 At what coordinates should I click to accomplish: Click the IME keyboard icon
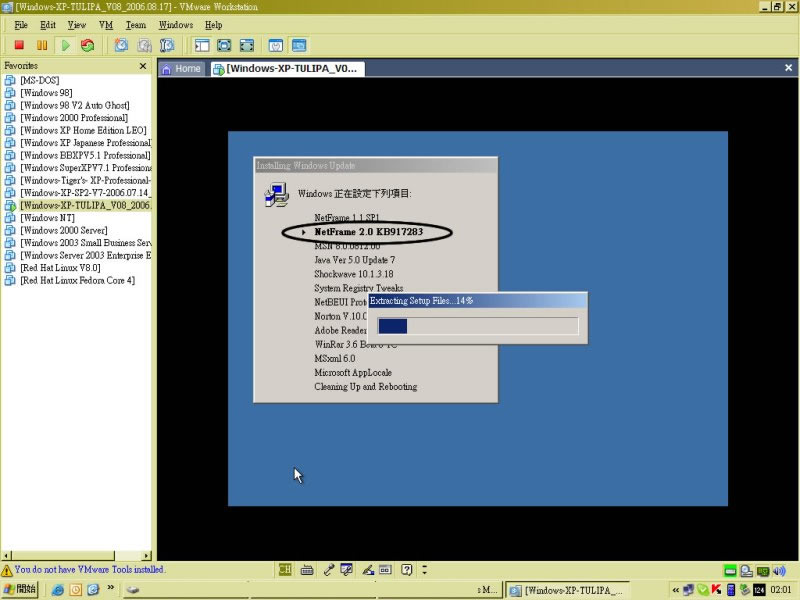point(307,570)
